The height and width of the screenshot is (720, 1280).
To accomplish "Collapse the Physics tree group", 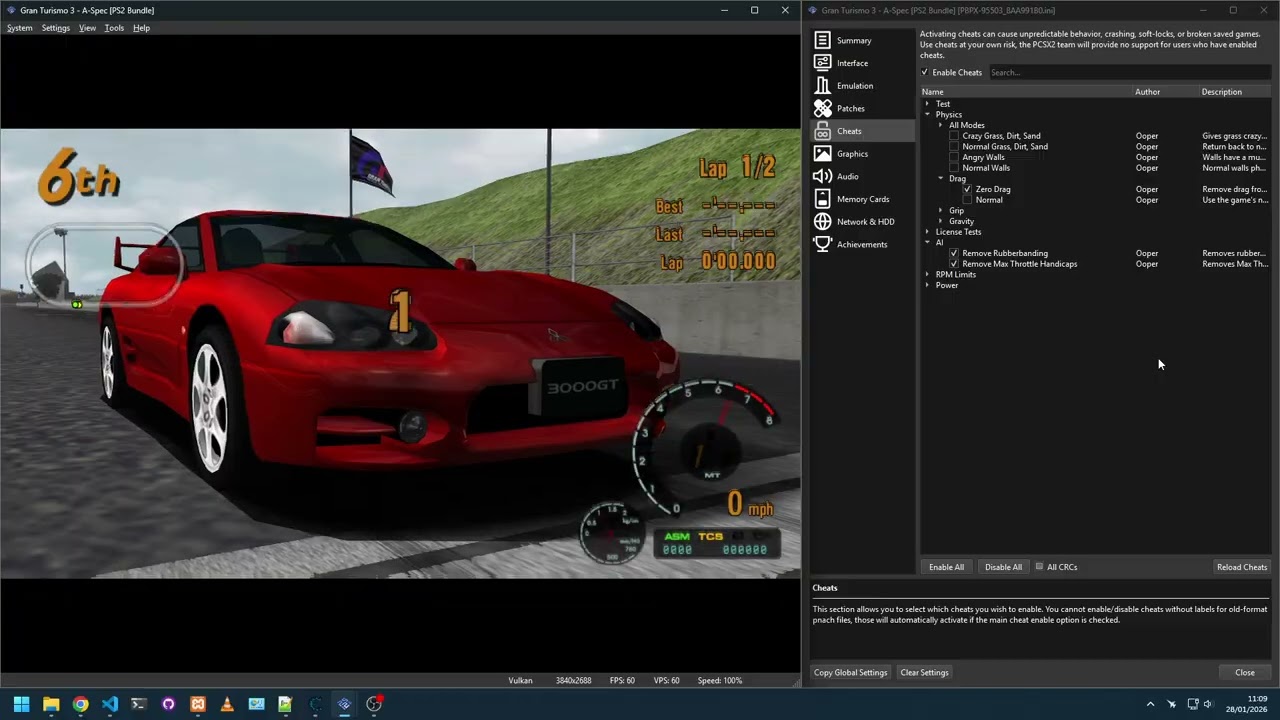I will pos(927,115).
